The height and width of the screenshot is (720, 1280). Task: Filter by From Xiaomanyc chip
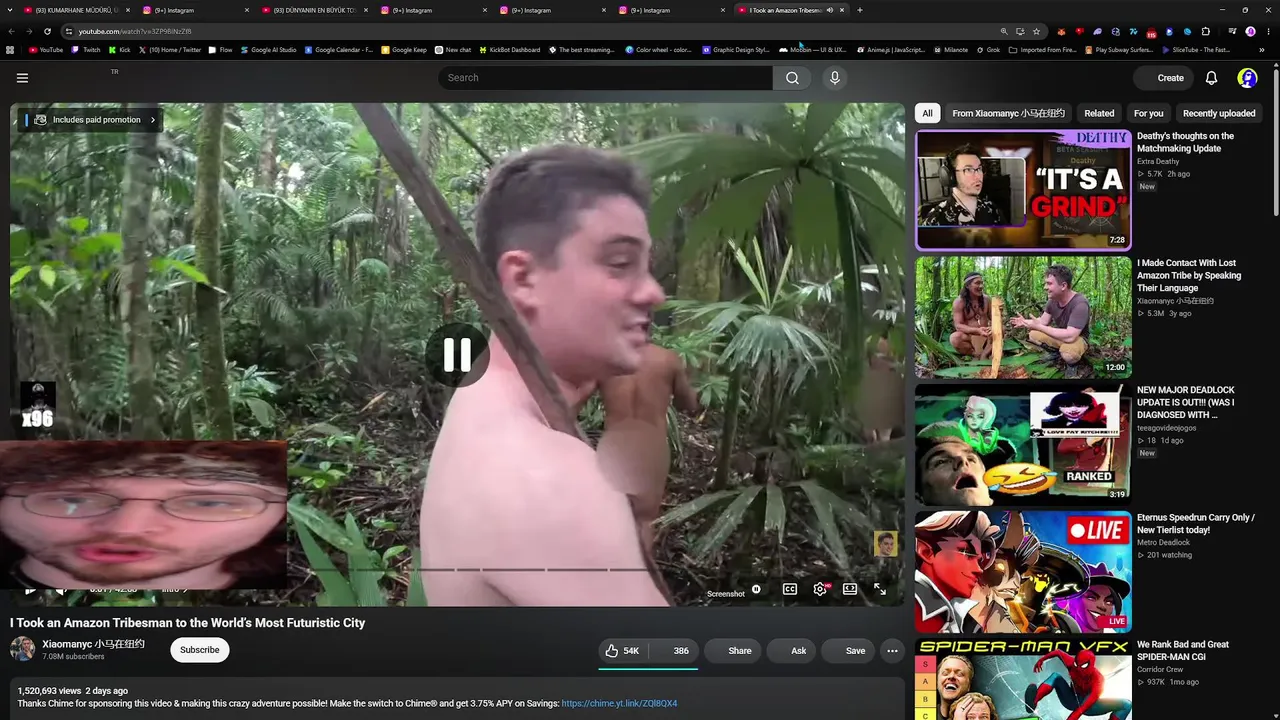coord(1008,114)
